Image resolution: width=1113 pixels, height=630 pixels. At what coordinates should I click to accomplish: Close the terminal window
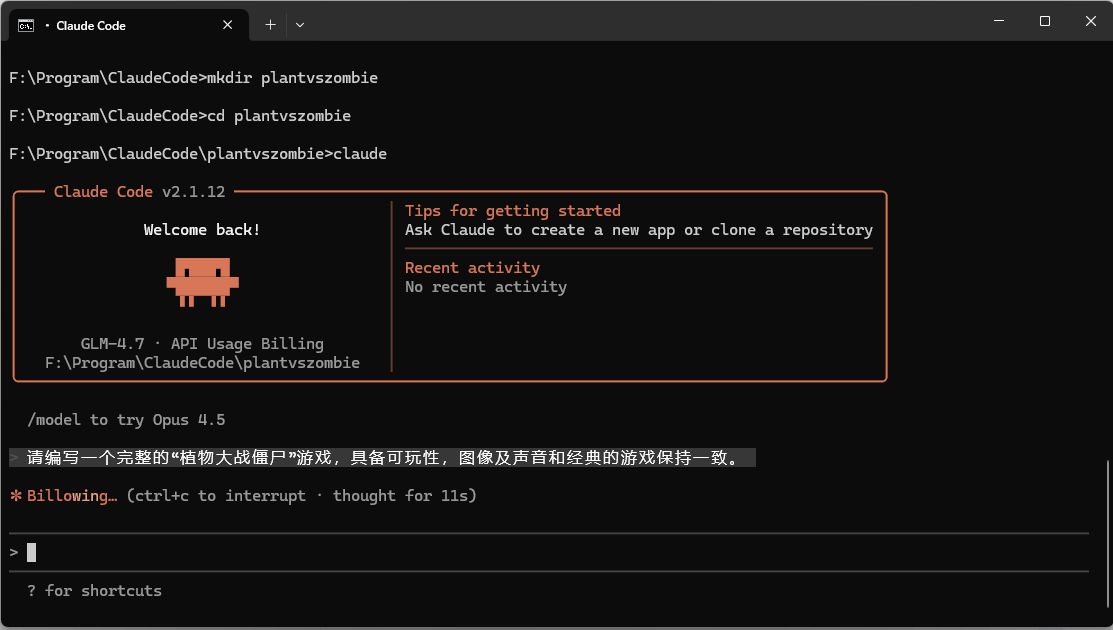click(1090, 21)
